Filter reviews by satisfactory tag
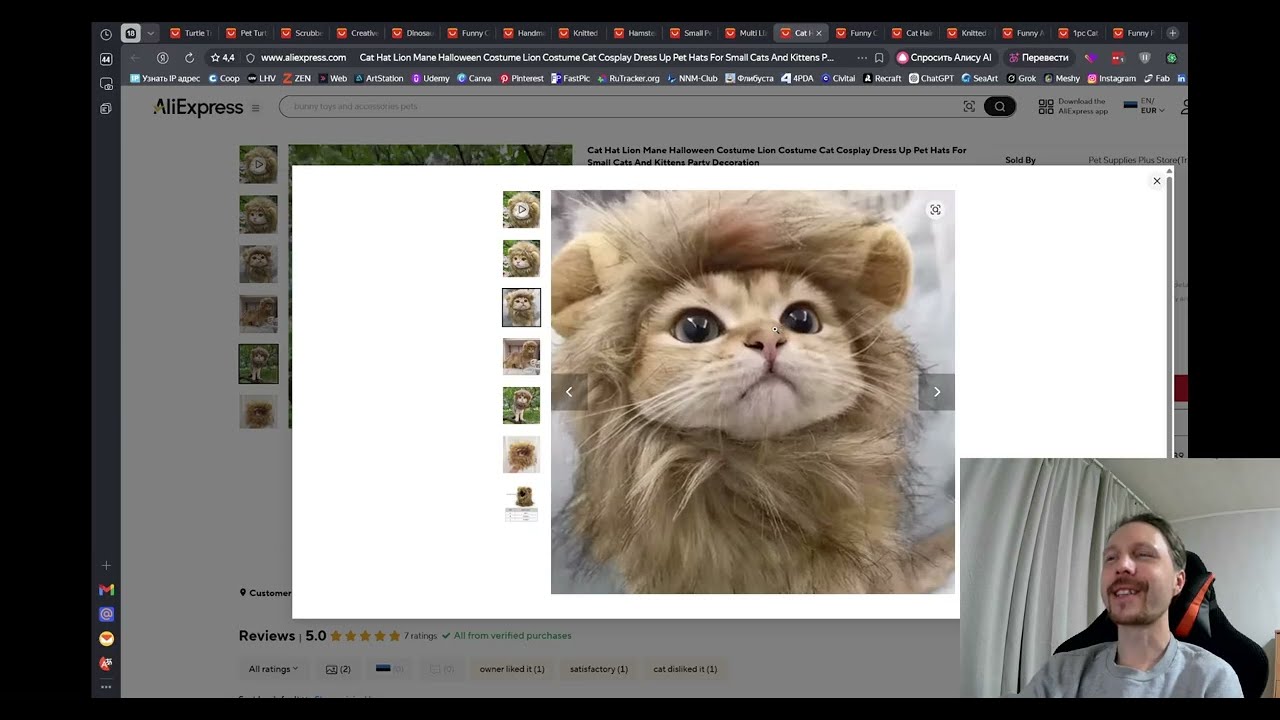 [x=599, y=669]
